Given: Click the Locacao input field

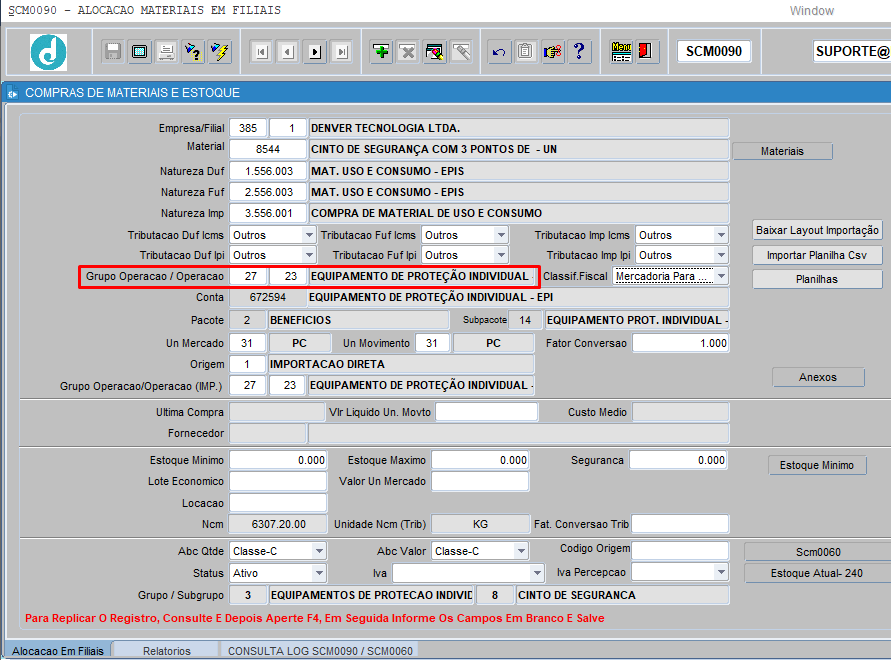Looking at the screenshot, I should point(278,503).
